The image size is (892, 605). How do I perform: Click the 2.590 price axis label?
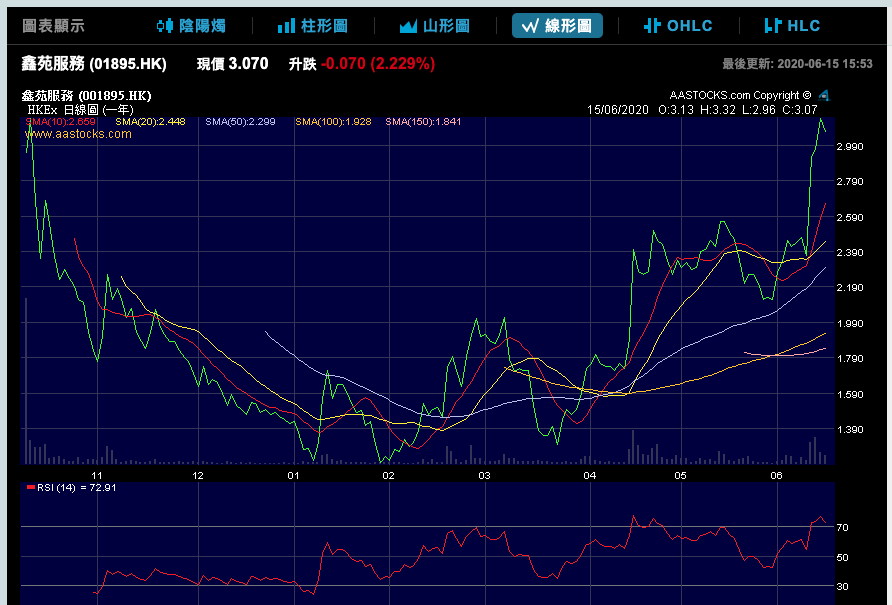[850, 217]
